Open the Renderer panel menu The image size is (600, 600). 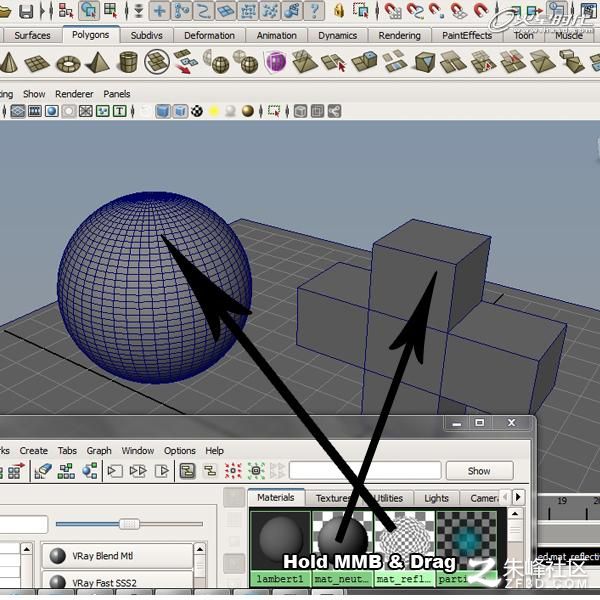click(x=74, y=94)
